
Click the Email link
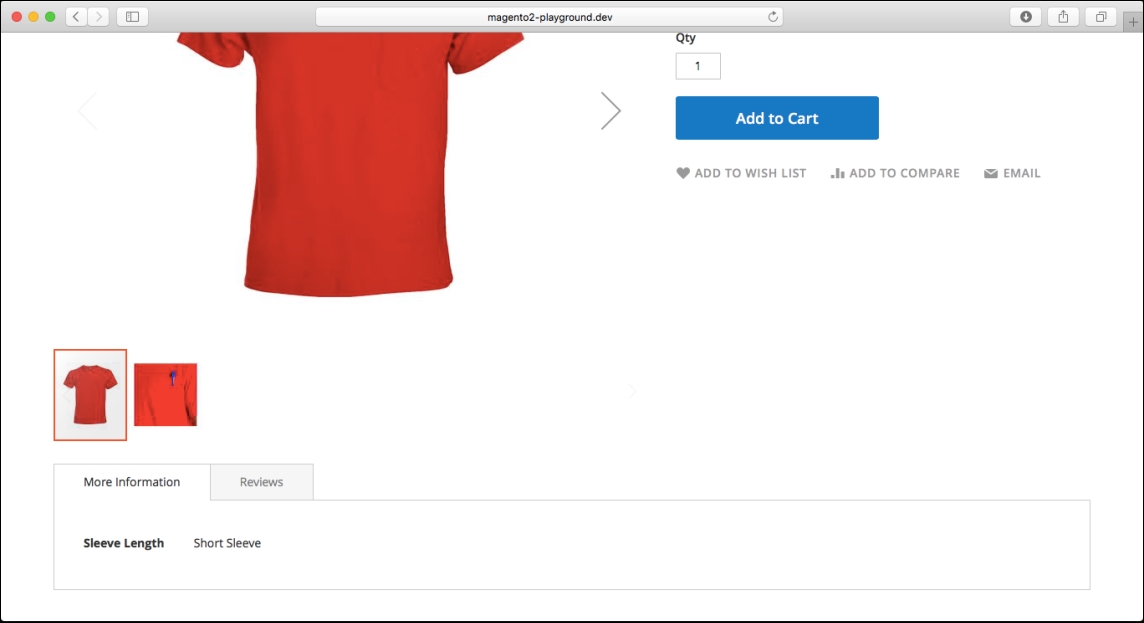click(x=1012, y=173)
